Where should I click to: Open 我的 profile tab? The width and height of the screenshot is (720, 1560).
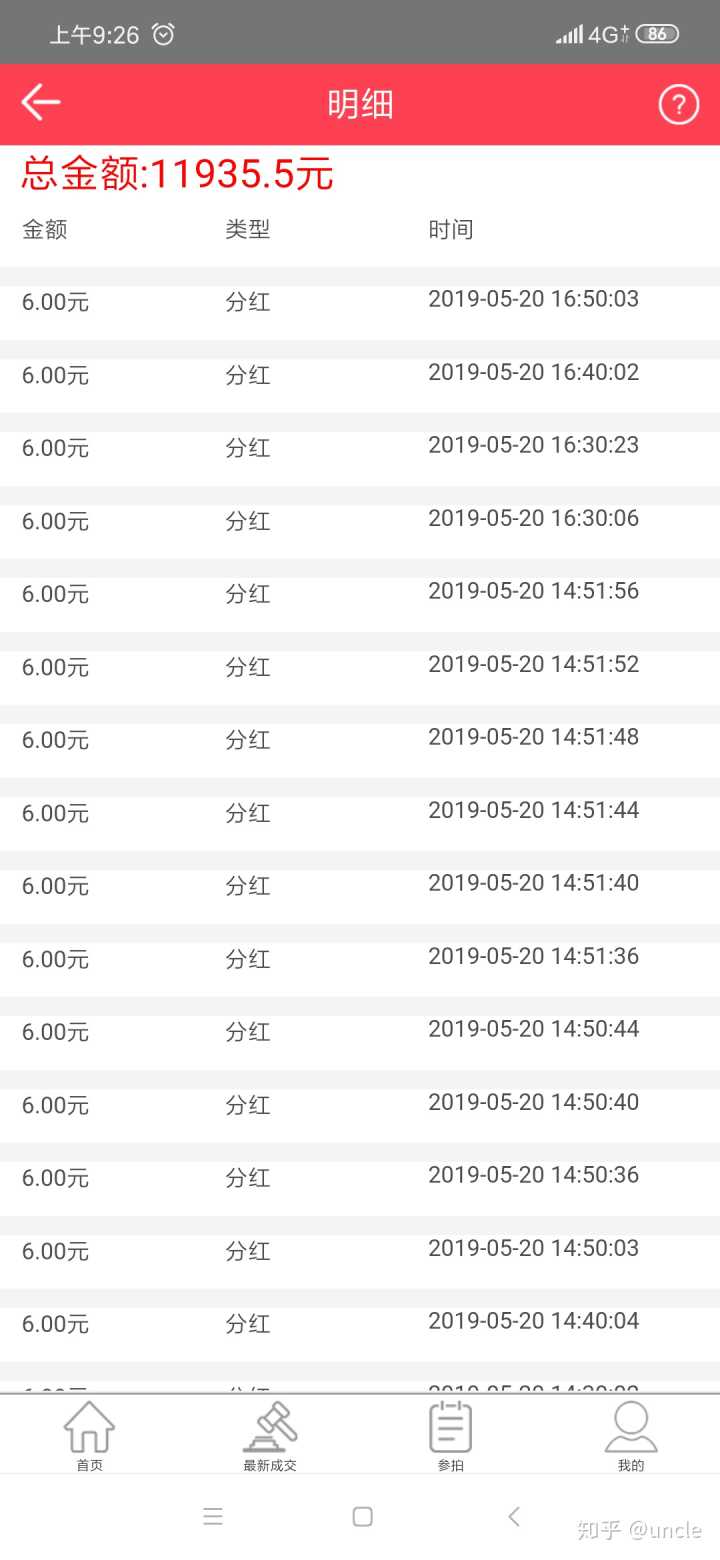coord(631,1436)
